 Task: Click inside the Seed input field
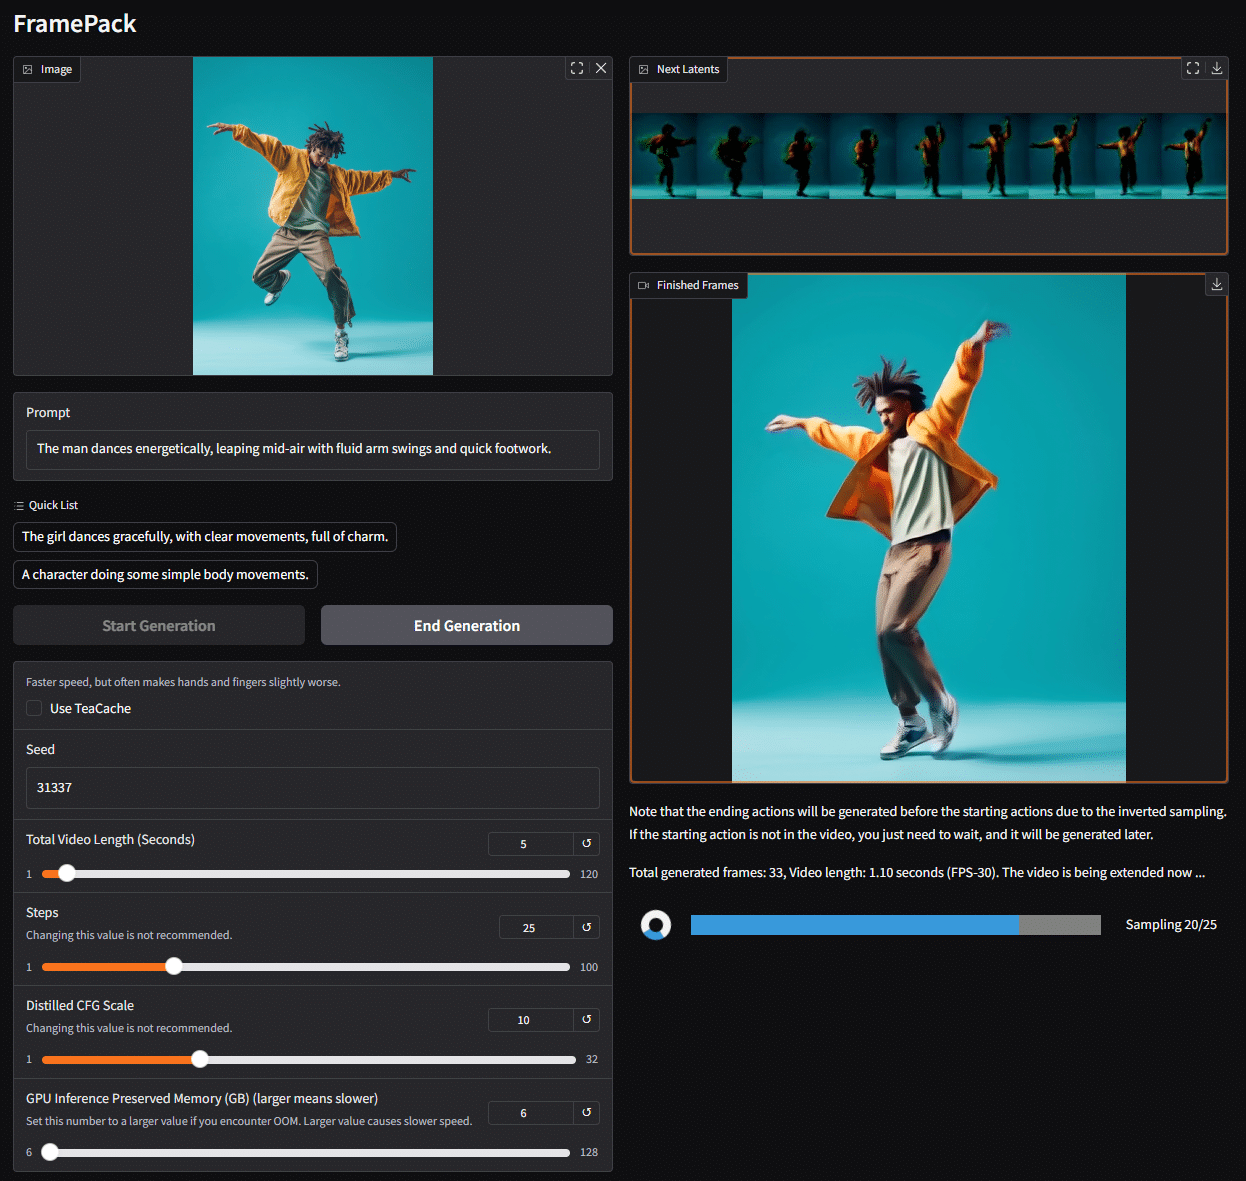pyautogui.click(x=313, y=788)
